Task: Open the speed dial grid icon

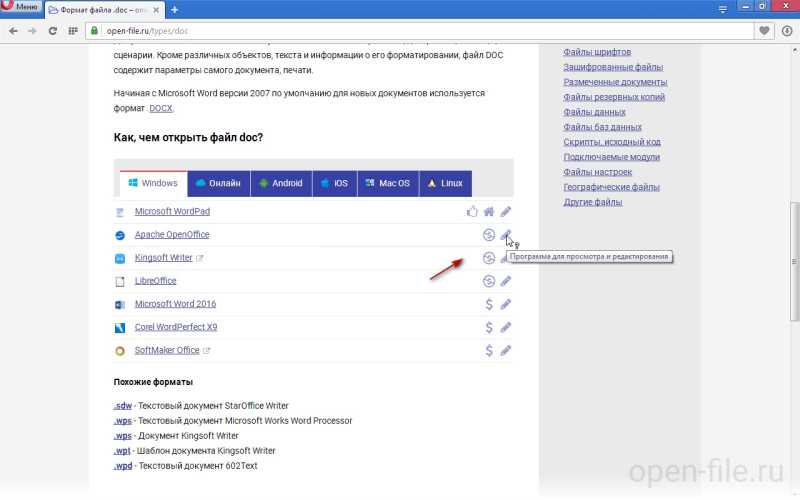Action: point(73,31)
